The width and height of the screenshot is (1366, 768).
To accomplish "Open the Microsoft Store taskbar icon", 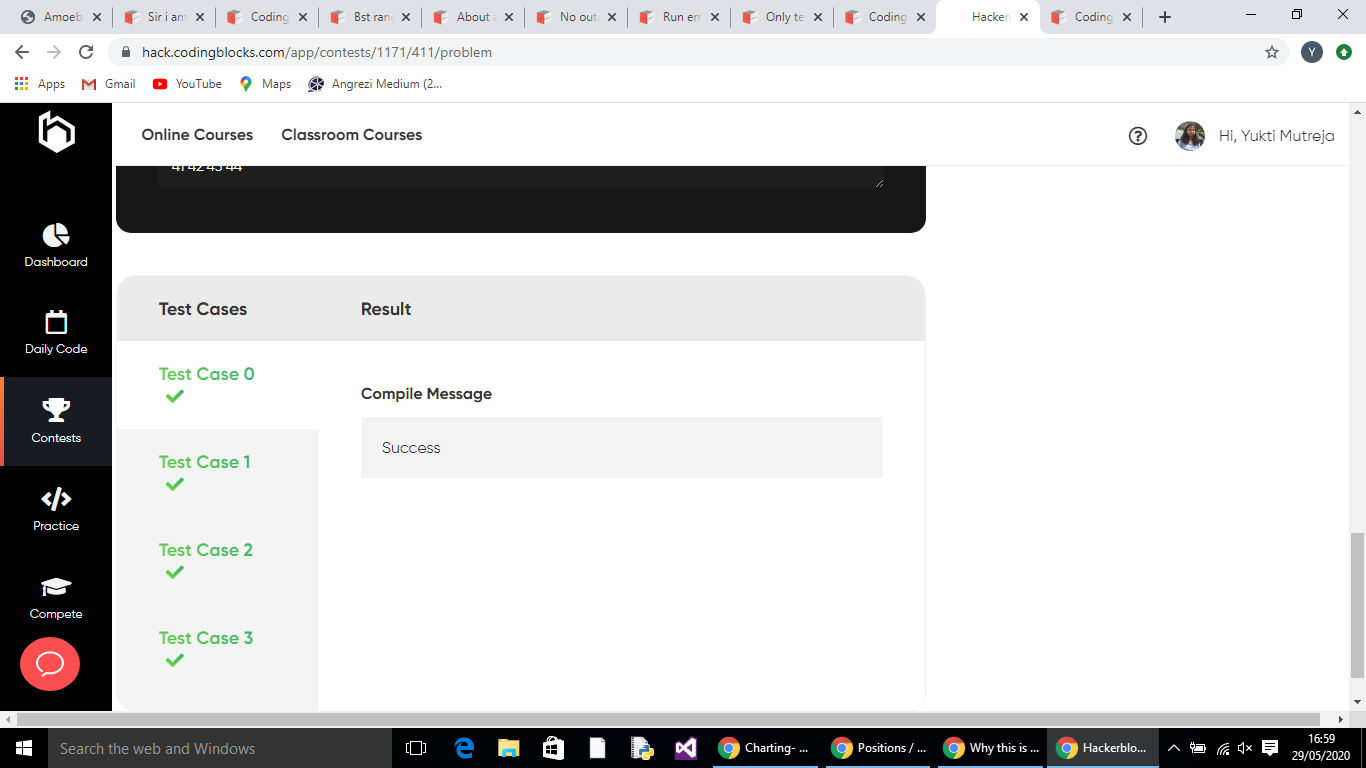I will coord(553,748).
